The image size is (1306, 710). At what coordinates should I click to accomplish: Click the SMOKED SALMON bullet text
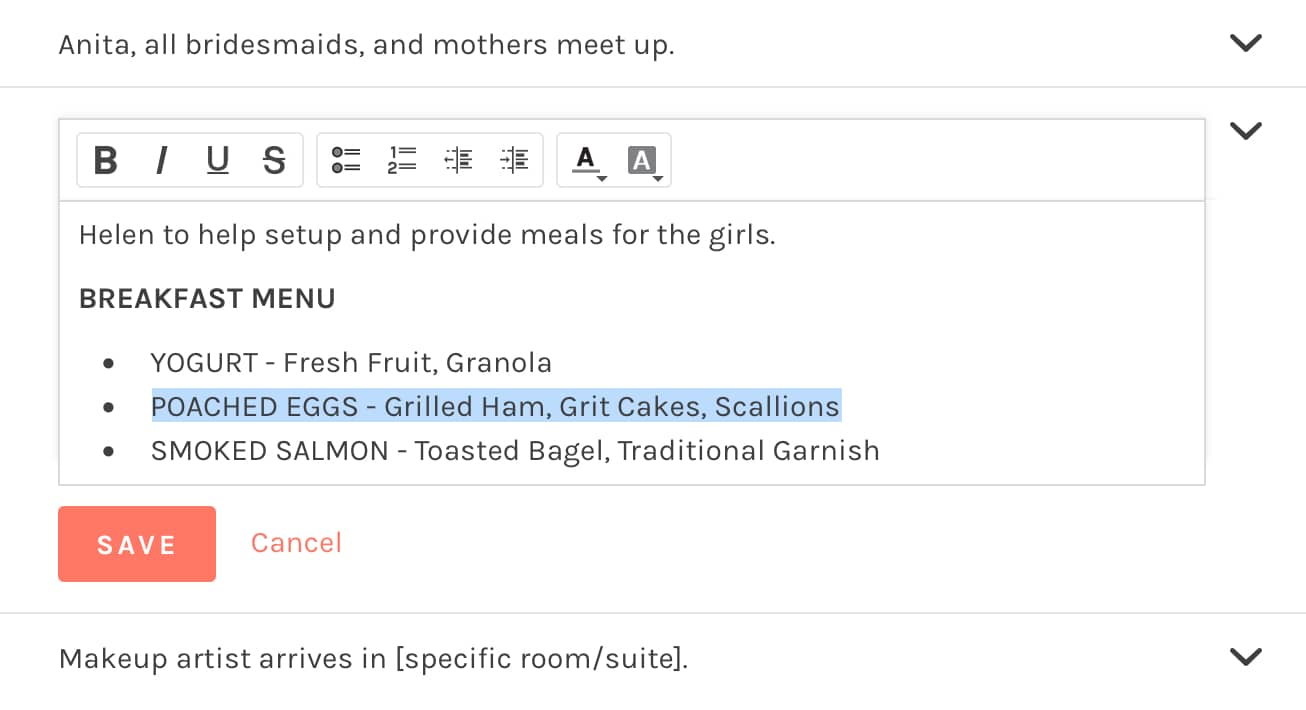click(x=515, y=451)
